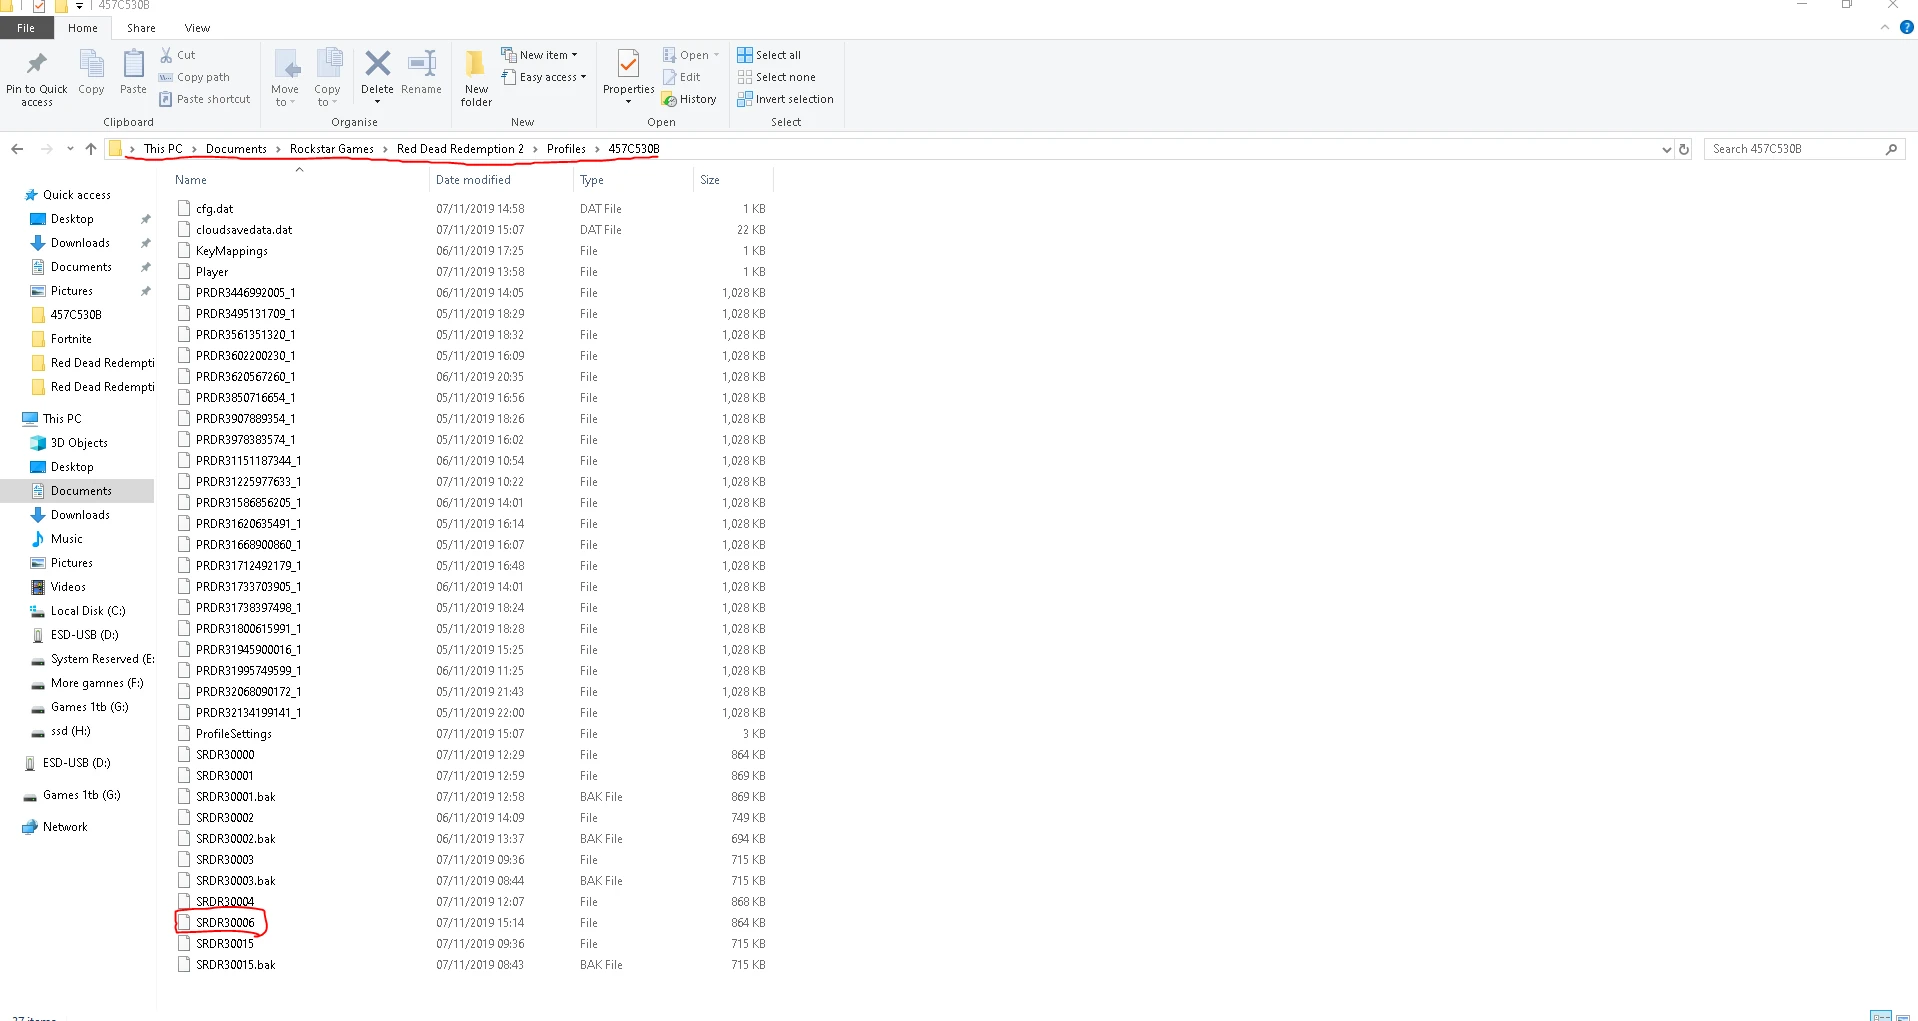
Task: Switch to the View ribbon tab
Action: 197,28
